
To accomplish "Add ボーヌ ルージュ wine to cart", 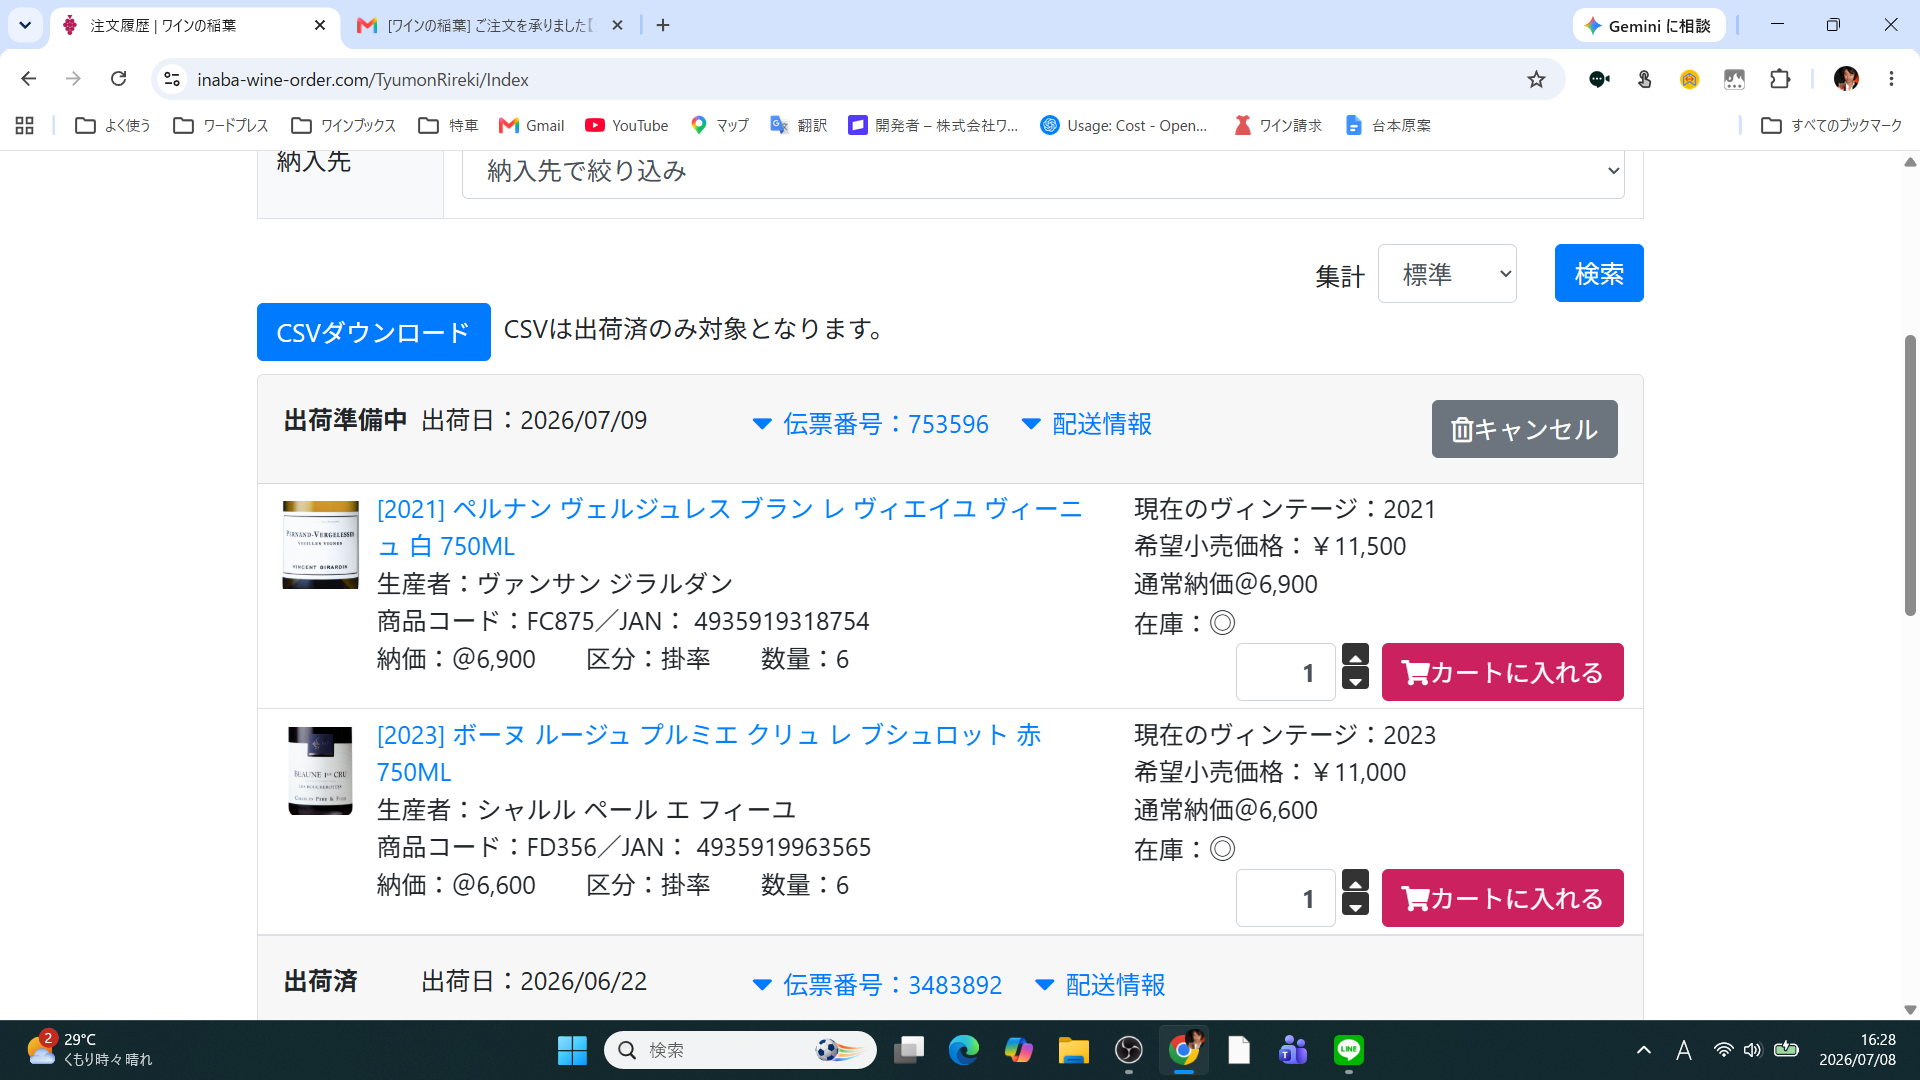I will tap(1502, 898).
